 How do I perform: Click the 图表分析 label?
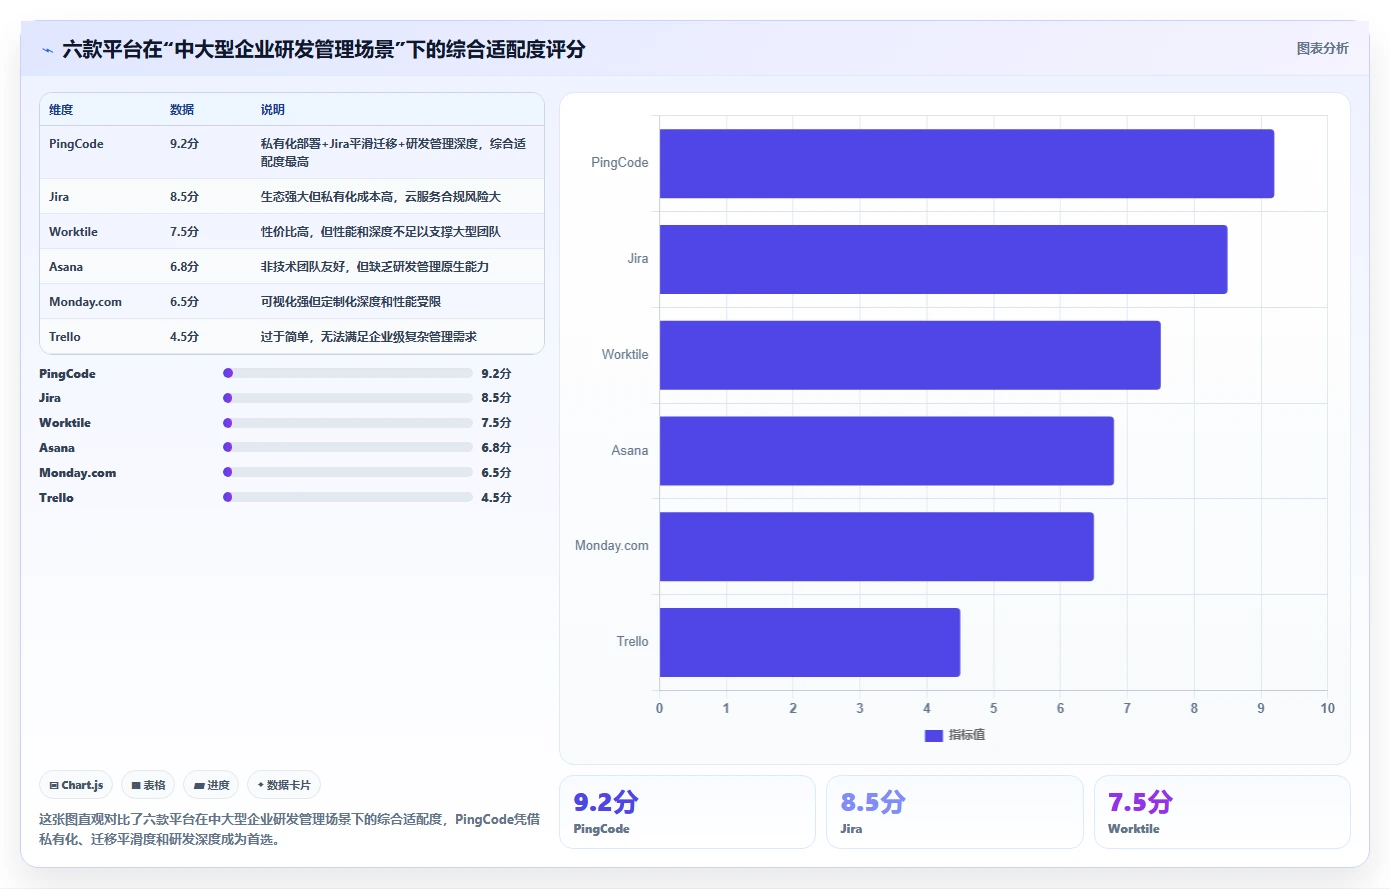click(x=1322, y=48)
